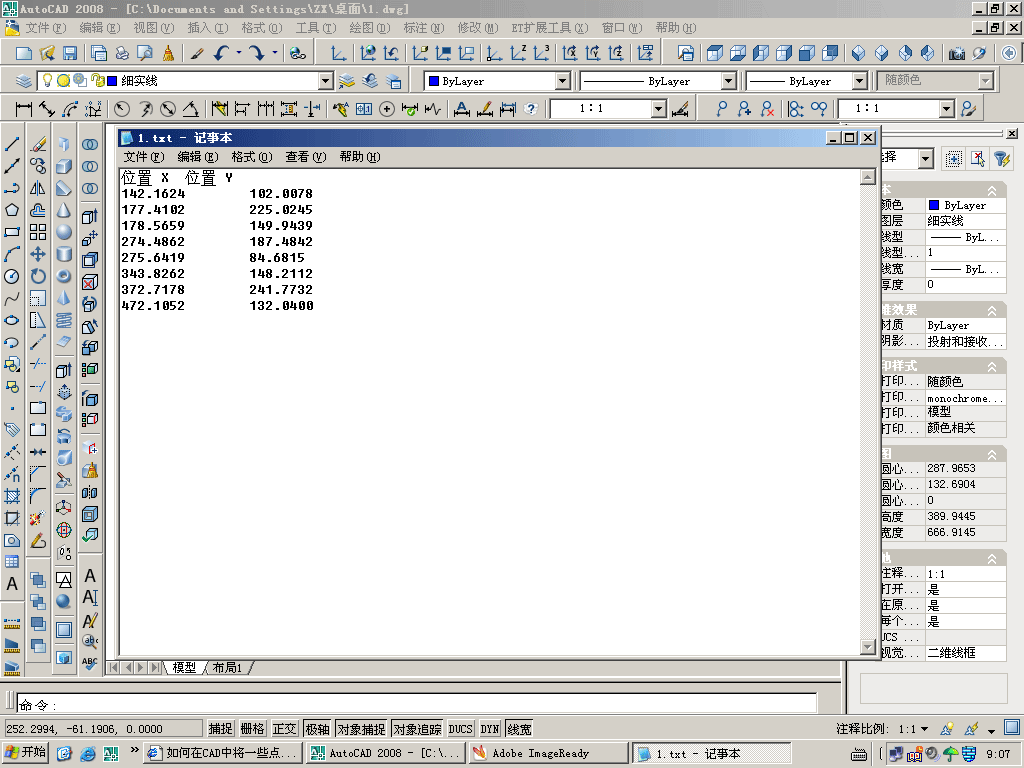
Task: Open Notepad 查看(V) menu
Action: point(306,157)
